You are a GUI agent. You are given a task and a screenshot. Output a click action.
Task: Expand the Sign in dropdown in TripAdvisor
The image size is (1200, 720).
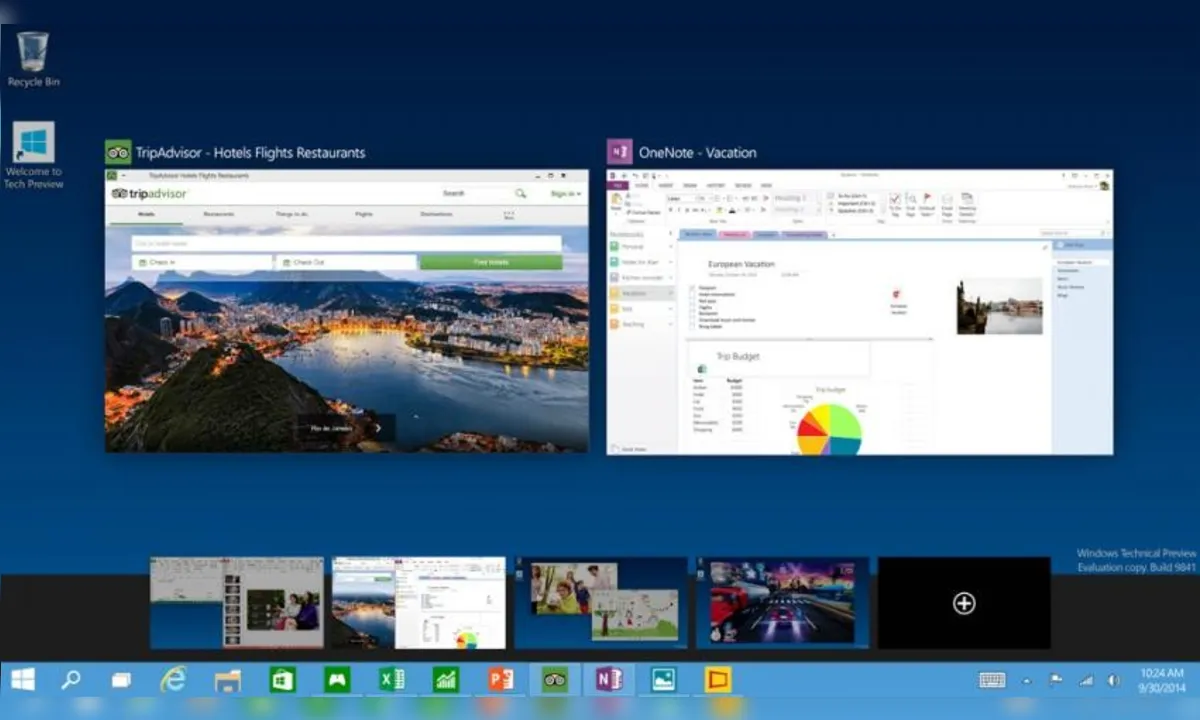coord(564,194)
